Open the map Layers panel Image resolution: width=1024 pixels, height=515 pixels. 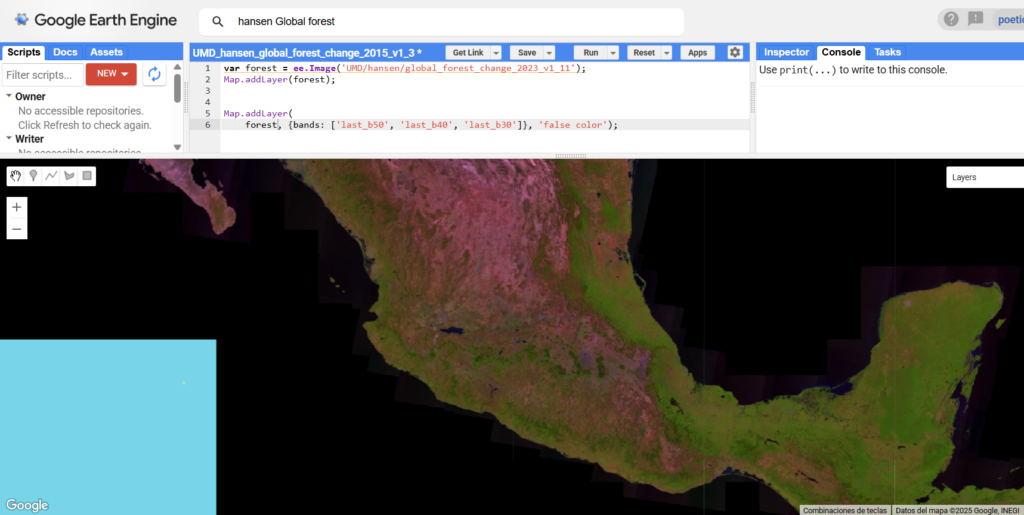click(x=985, y=178)
